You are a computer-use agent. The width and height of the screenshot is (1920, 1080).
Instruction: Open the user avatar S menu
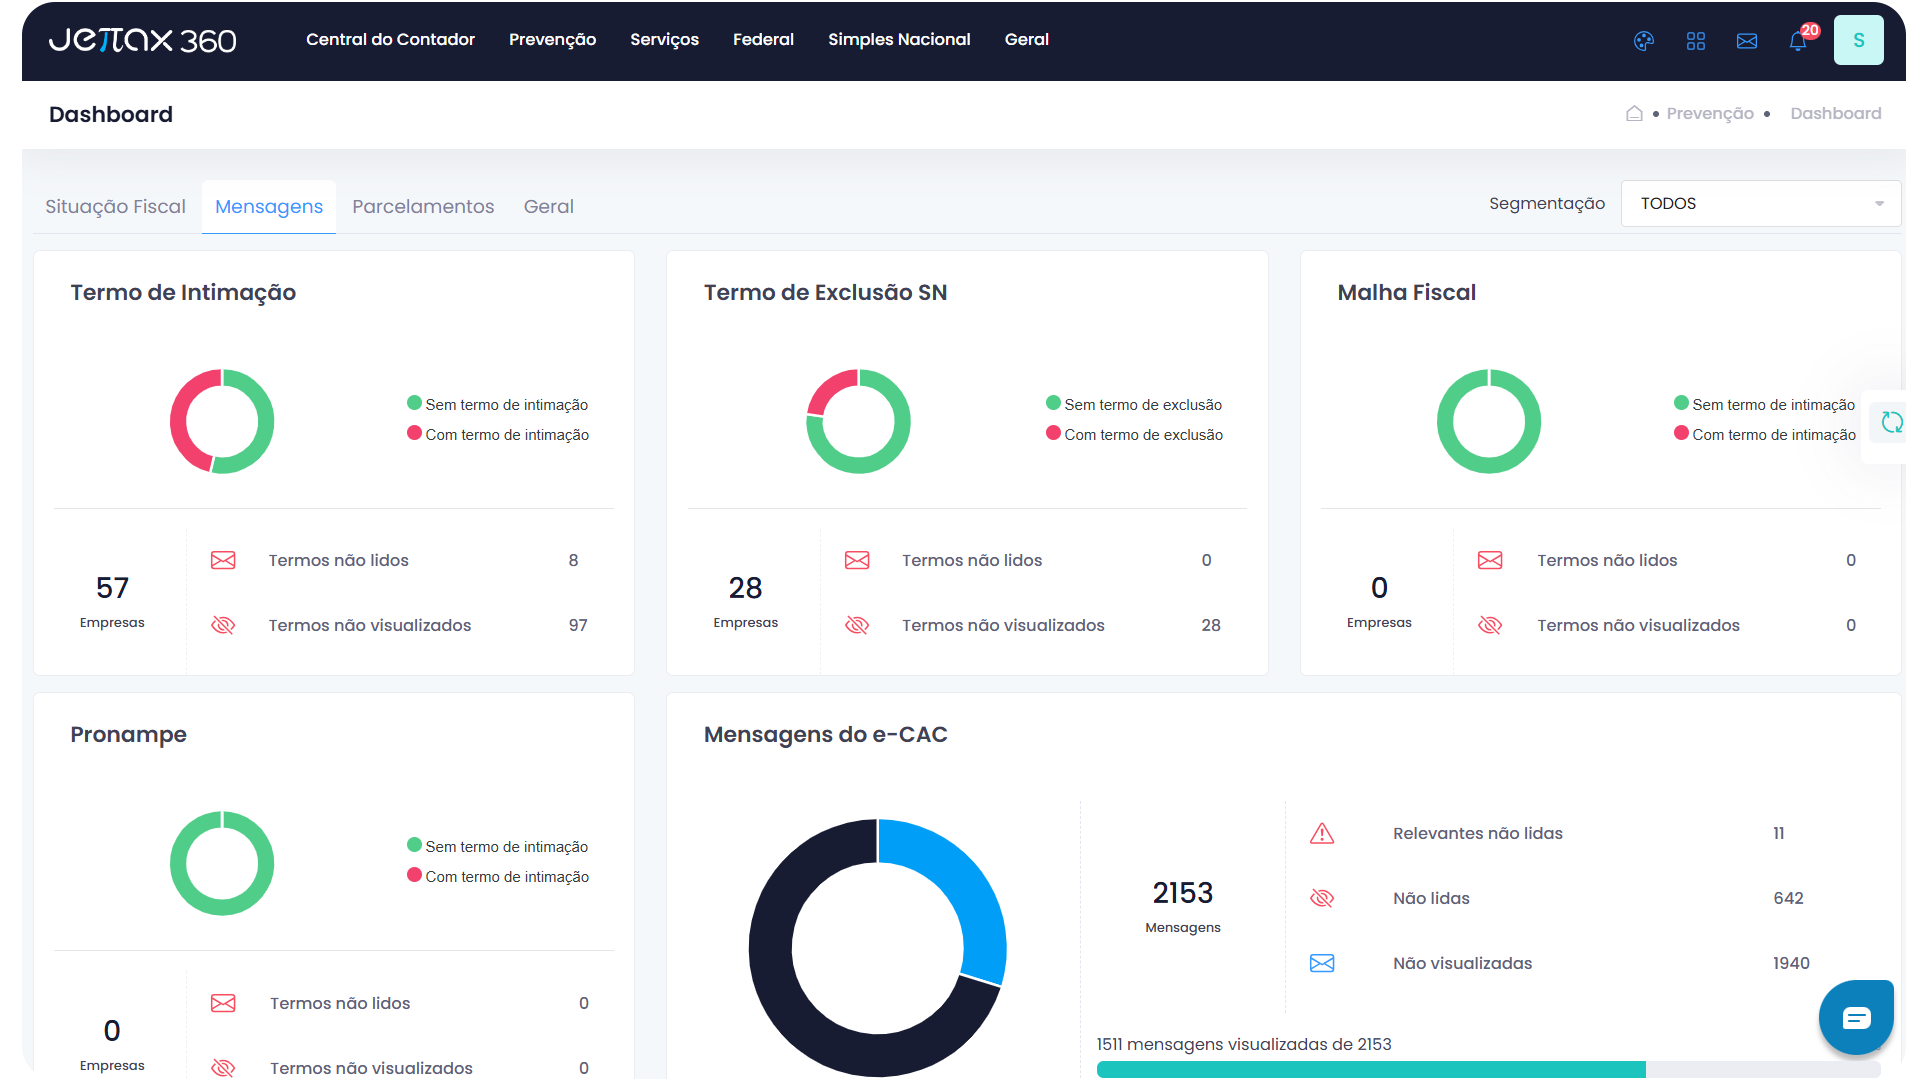(x=1859, y=40)
